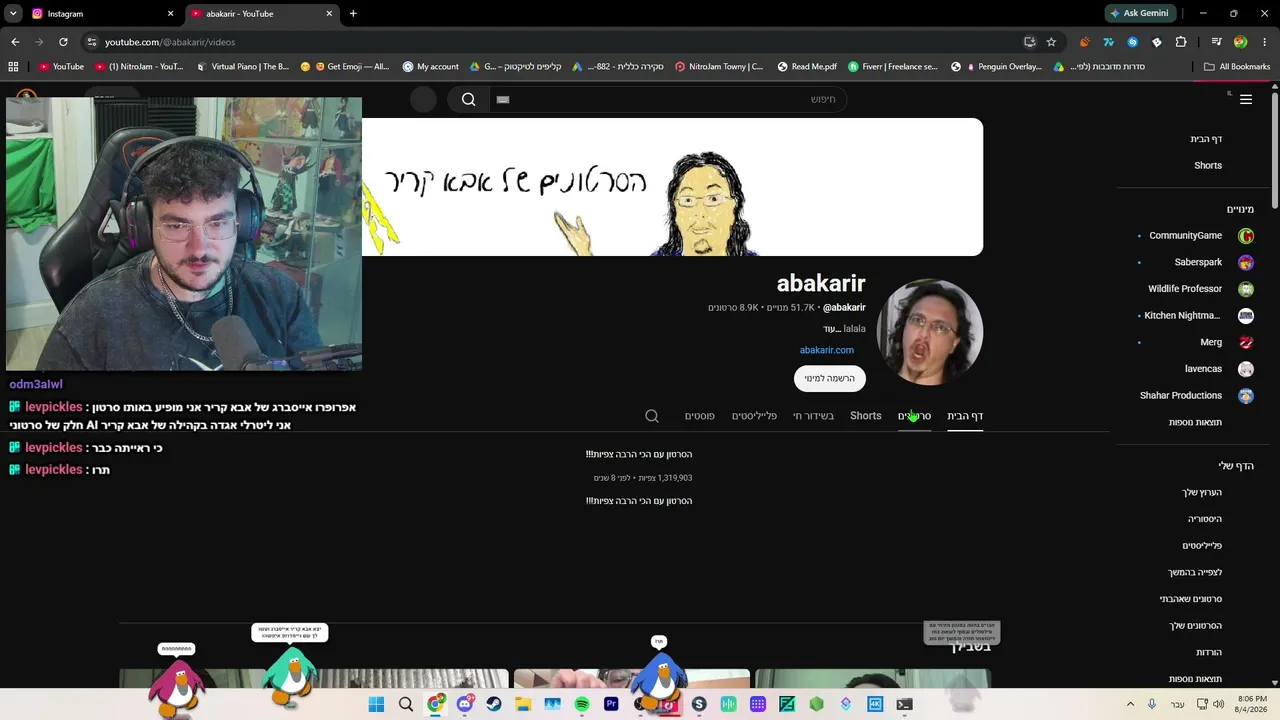Go to דף הבית in sidebar
The width and height of the screenshot is (1280, 720).
tap(1206, 139)
